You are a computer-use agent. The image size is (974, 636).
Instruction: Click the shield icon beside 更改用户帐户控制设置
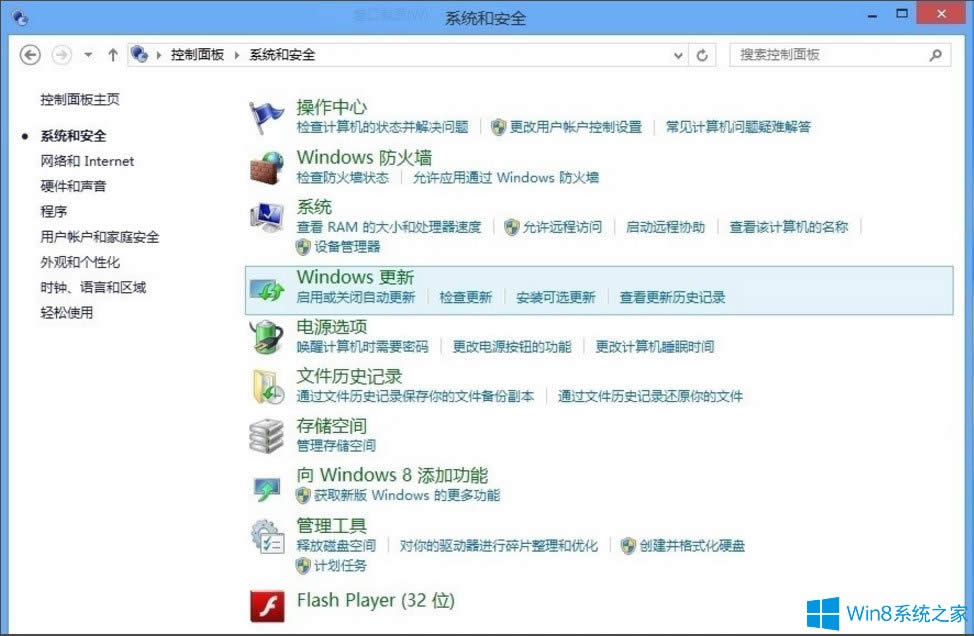pos(498,127)
